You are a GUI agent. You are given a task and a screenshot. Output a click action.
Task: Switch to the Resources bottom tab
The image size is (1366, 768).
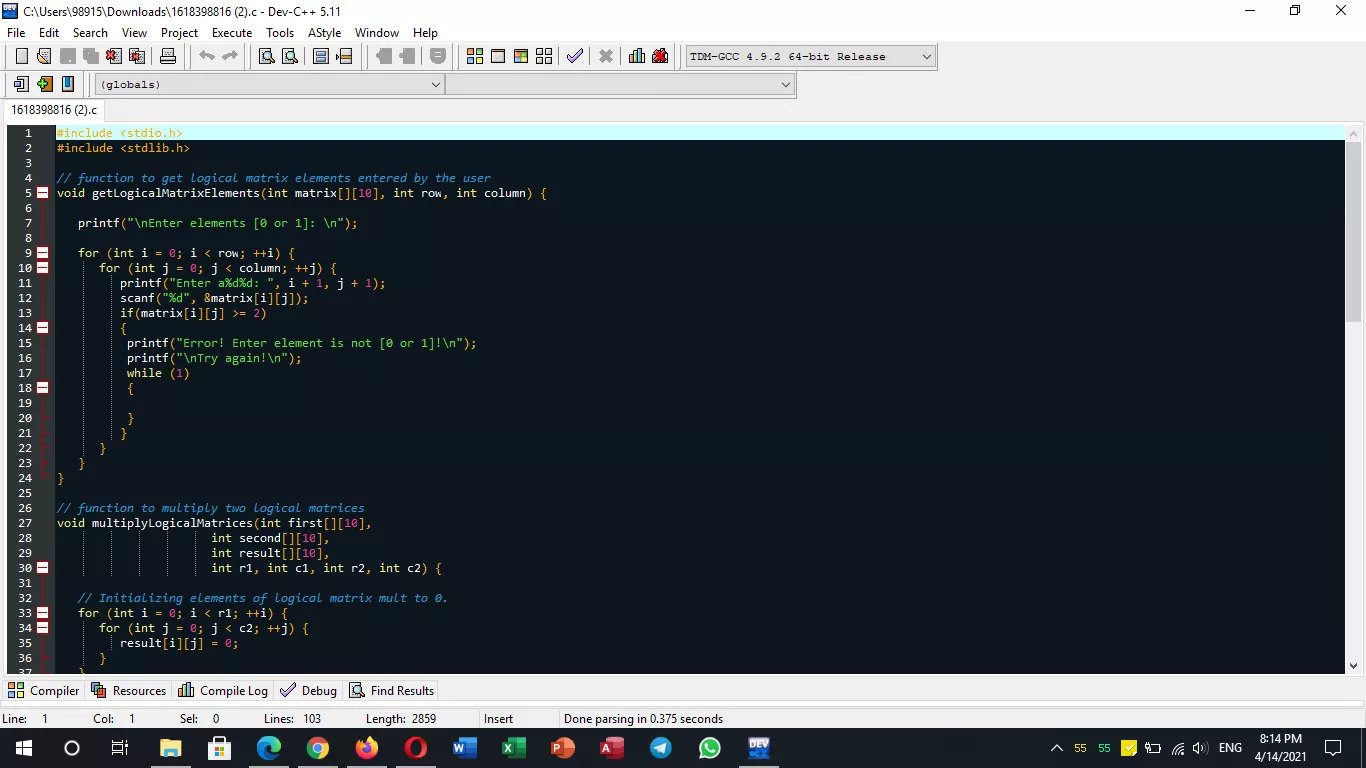pyautogui.click(x=129, y=691)
